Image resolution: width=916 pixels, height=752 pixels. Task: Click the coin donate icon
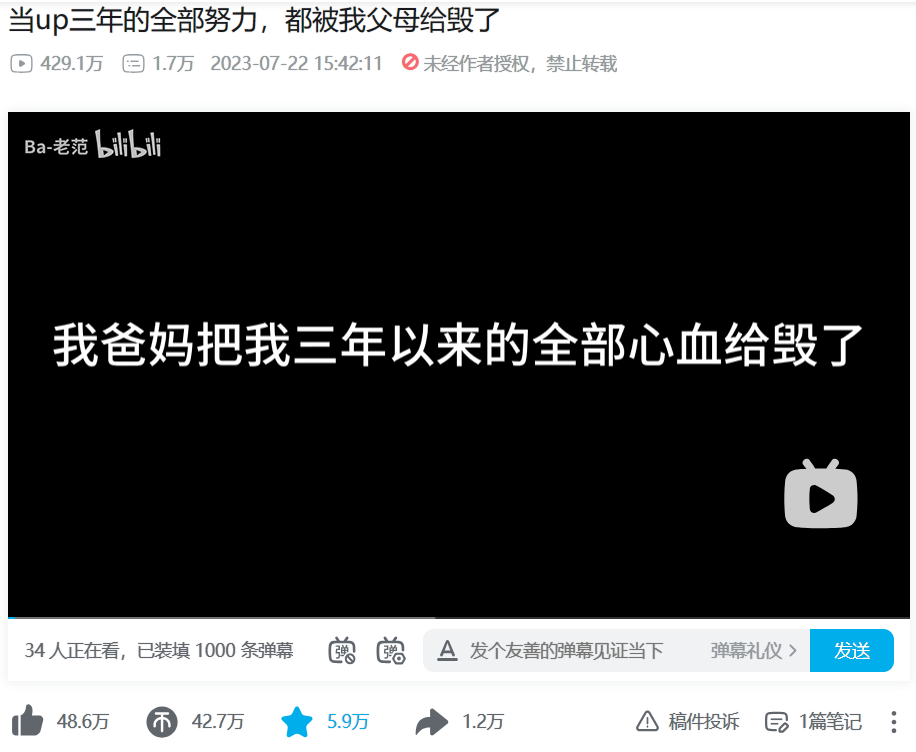[x=162, y=722]
